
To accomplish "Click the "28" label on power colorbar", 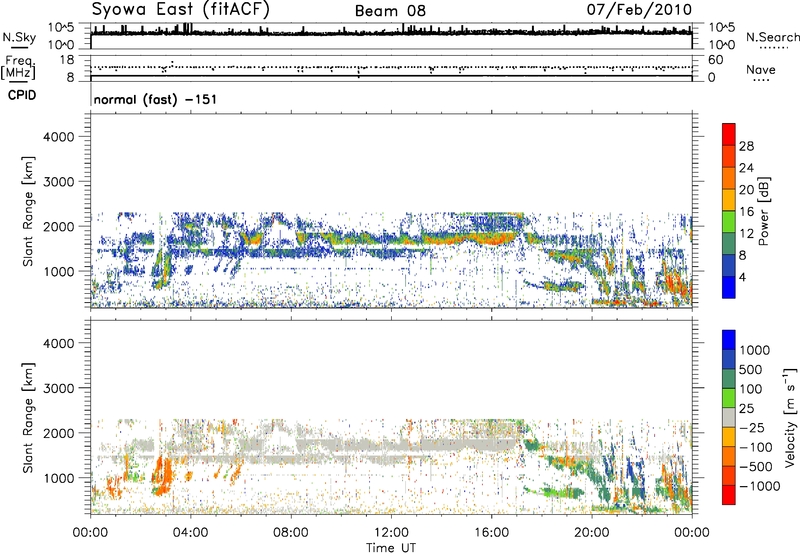I will coord(746,146).
